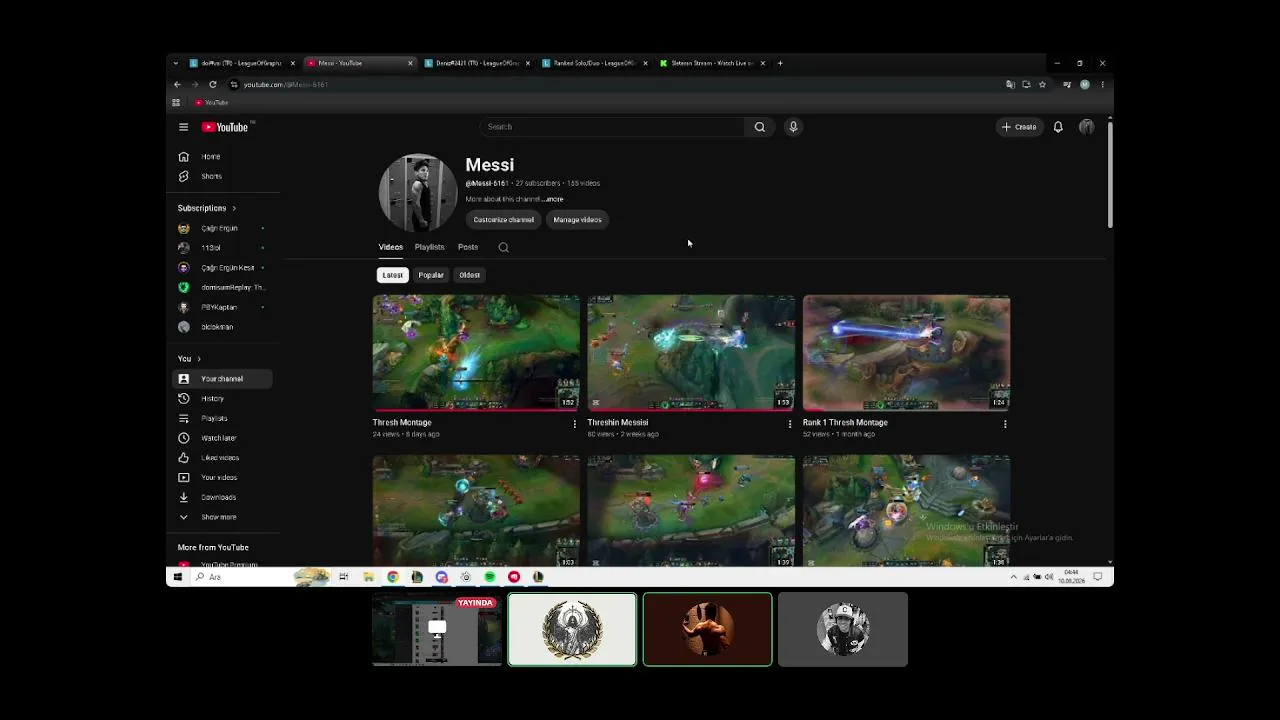Click the YouTube search input field
The width and height of the screenshot is (1280, 720).
(x=611, y=127)
